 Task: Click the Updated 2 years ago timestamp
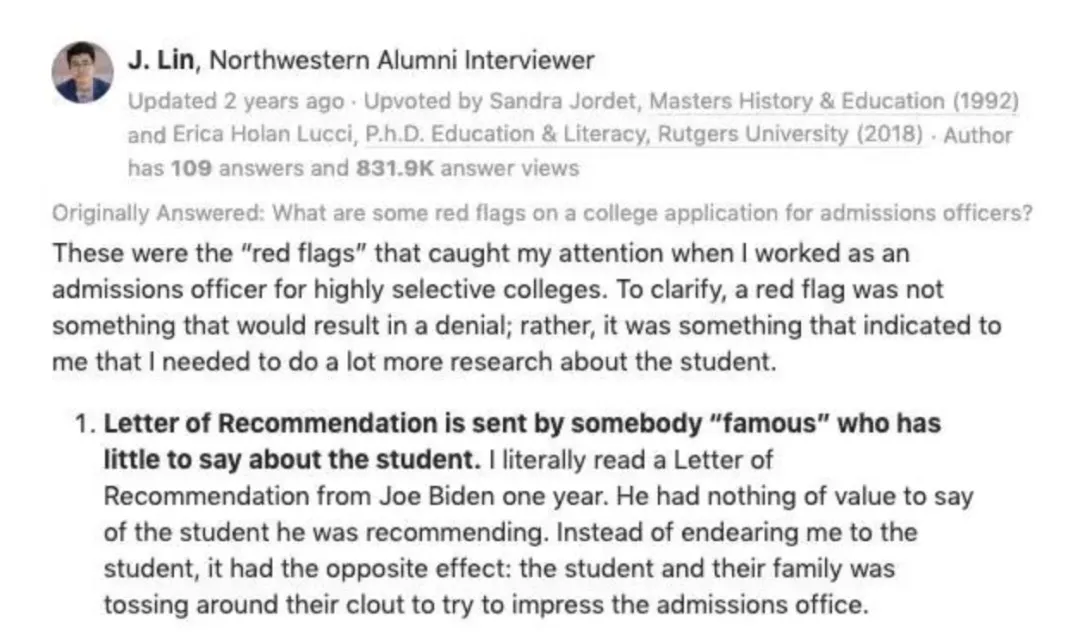tap(236, 101)
